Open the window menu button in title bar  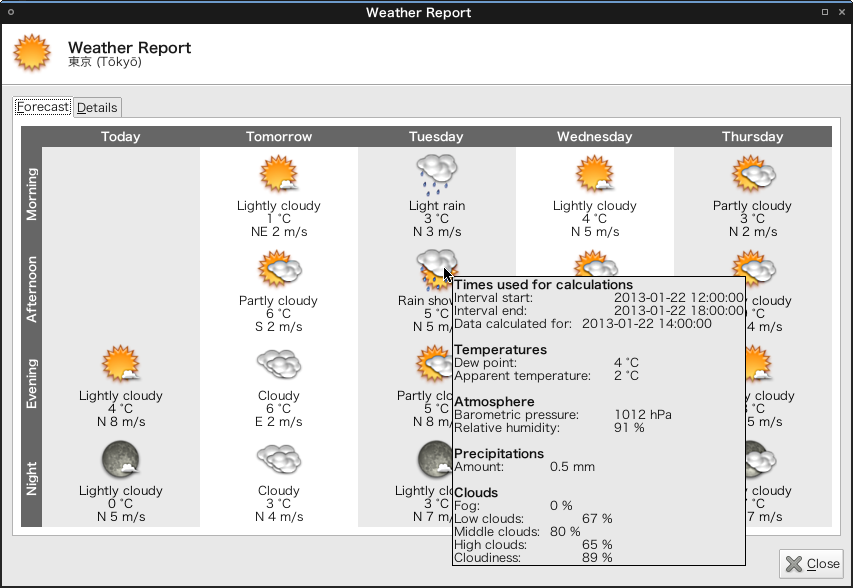[x=10, y=12]
